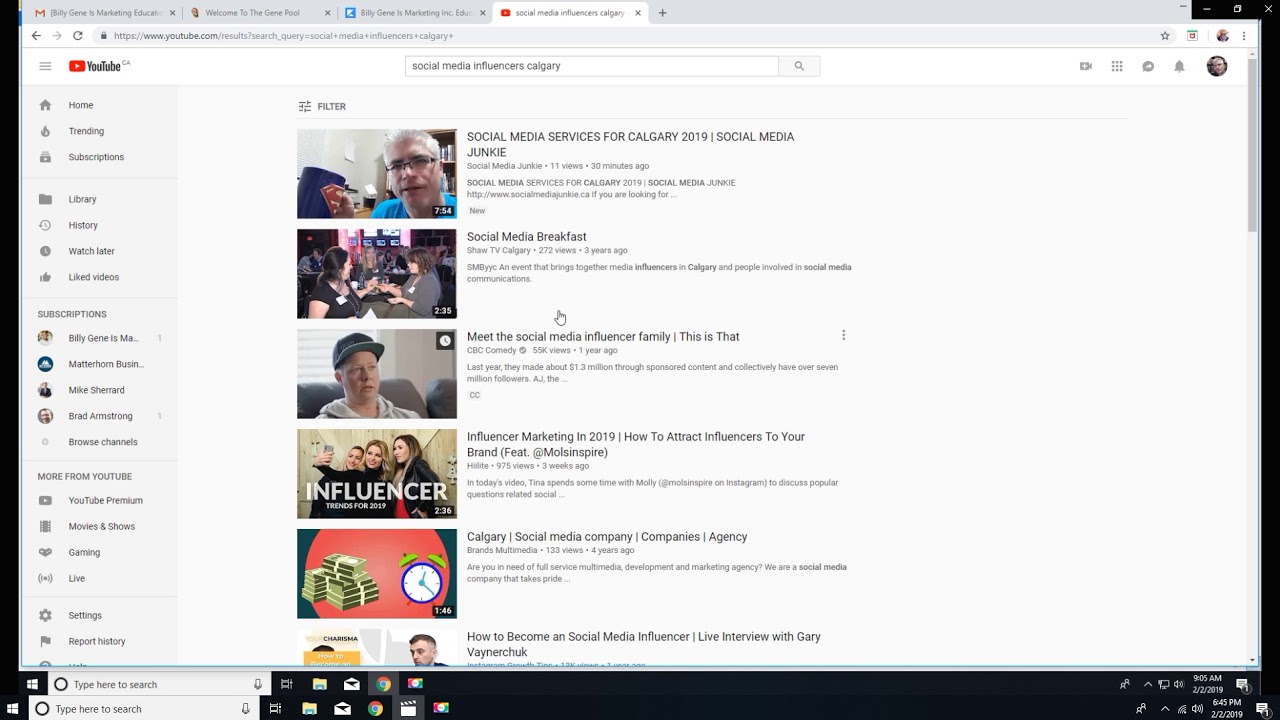
Task: Click the page vertical scrollbar
Action: pos(1253,145)
